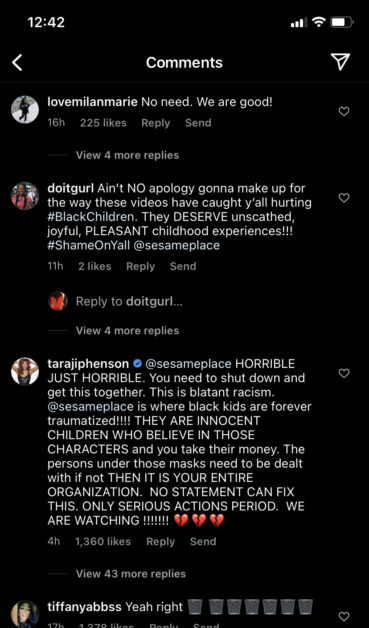369x628 pixels.
Task: Open the share paper-plane icon
Action: point(340,62)
